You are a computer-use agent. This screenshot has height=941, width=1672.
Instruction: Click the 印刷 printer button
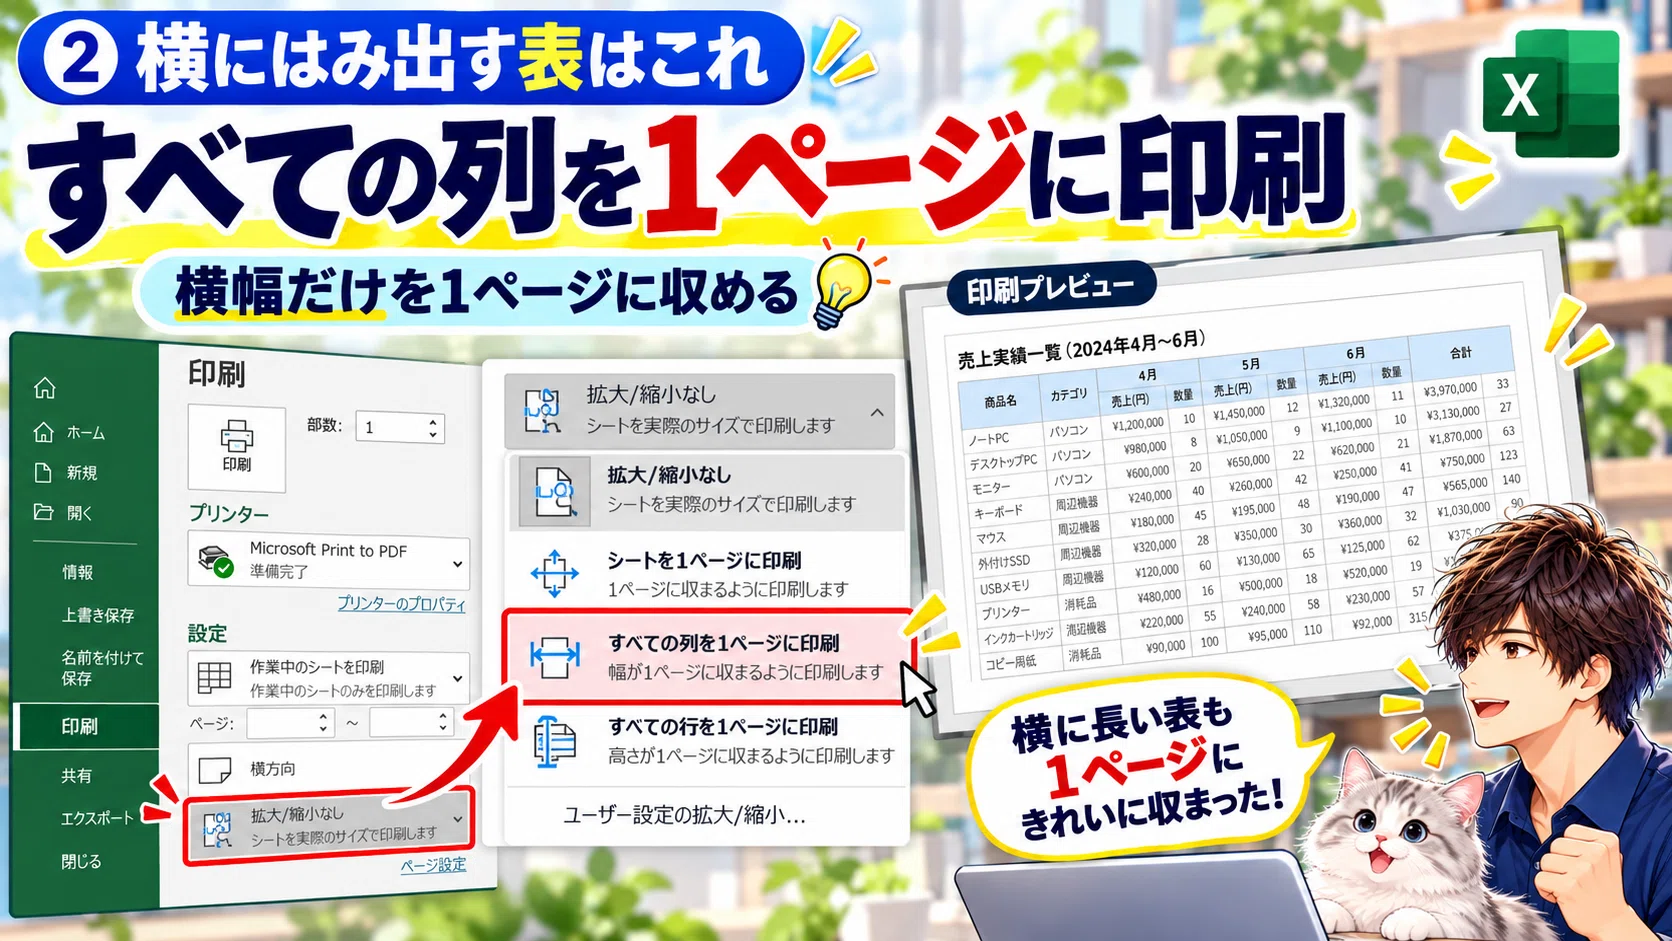[x=237, y=447]
